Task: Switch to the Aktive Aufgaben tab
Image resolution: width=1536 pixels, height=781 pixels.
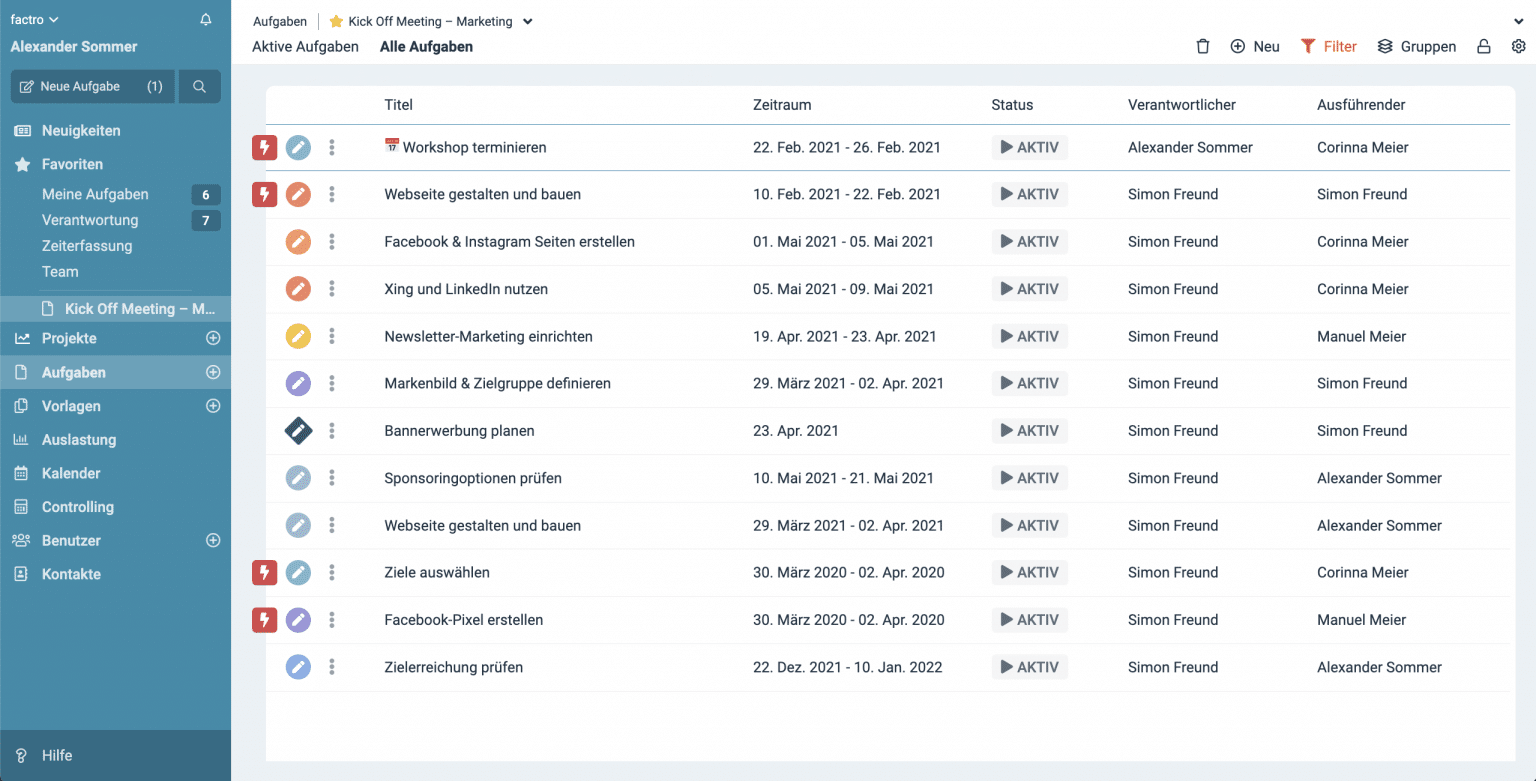Action: [305, 47]
